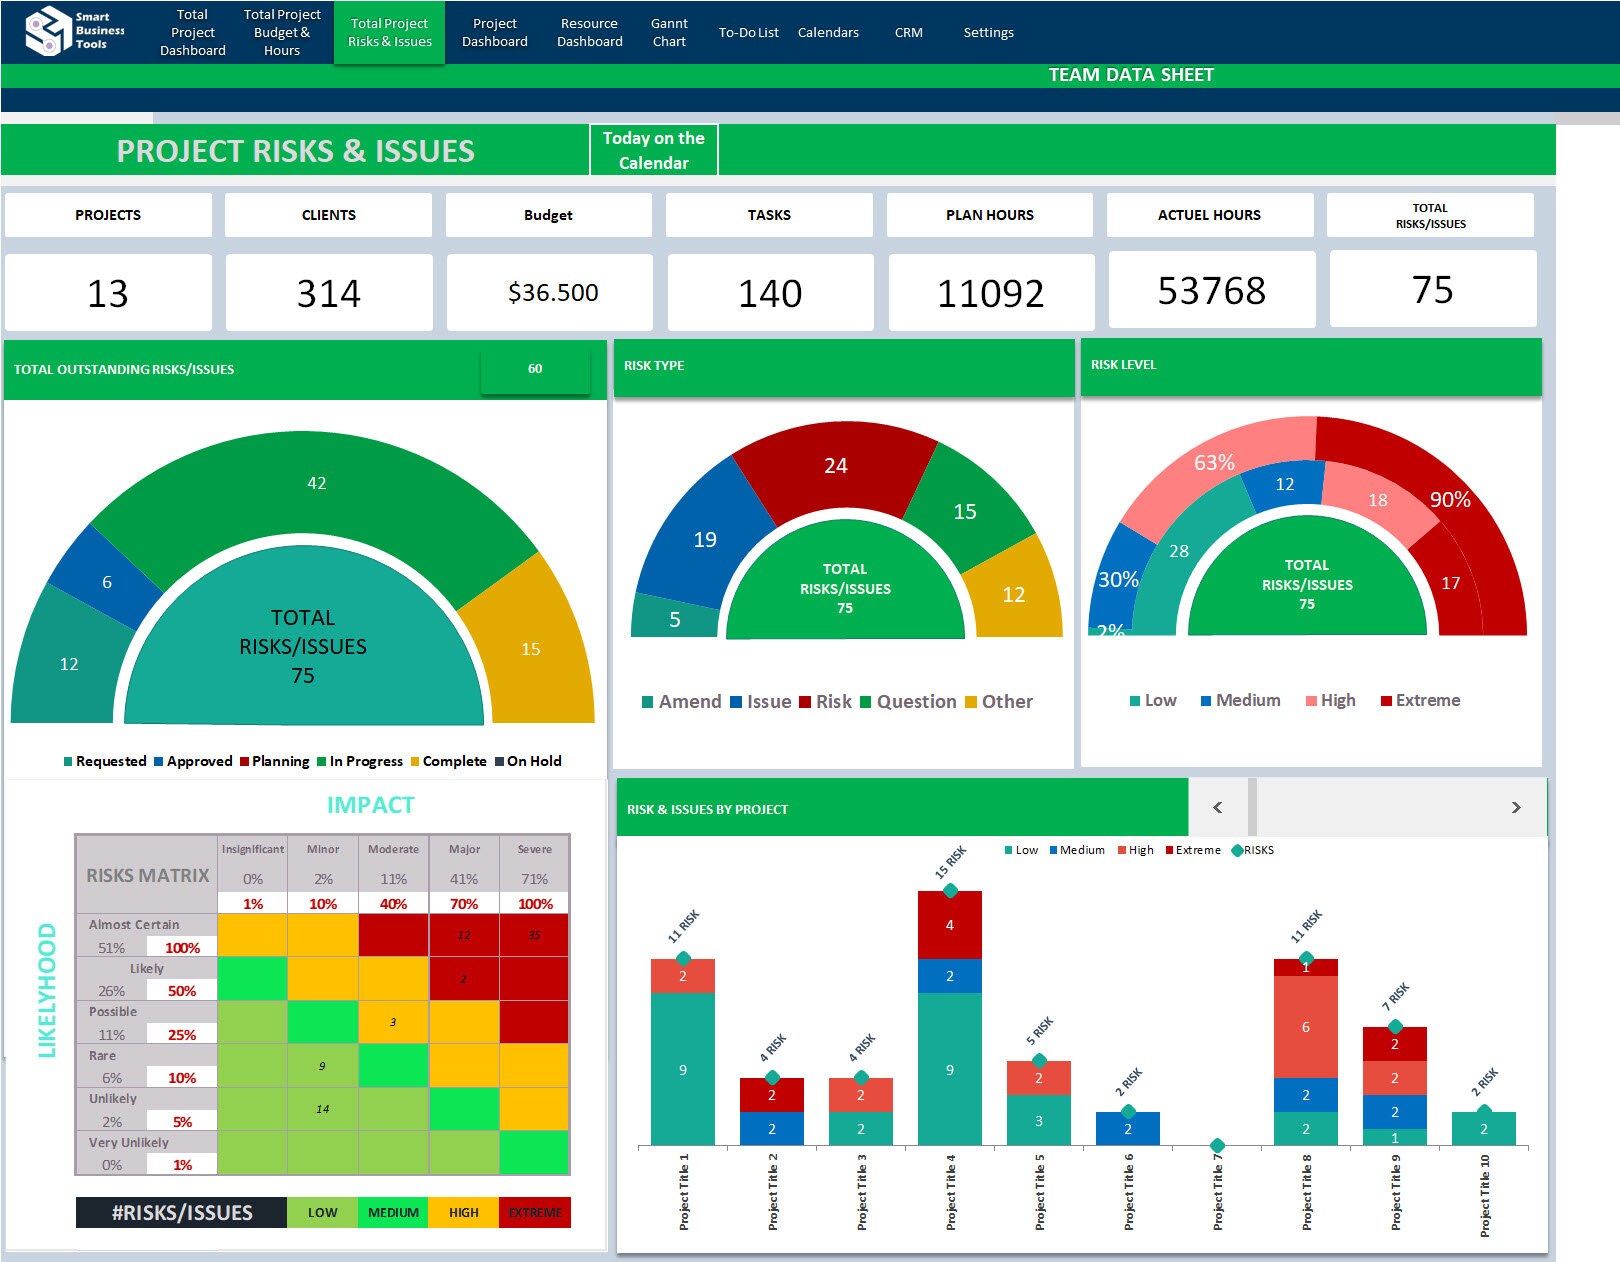
Task: Select the CLIENTS value 314
Action: pos(329,293)
